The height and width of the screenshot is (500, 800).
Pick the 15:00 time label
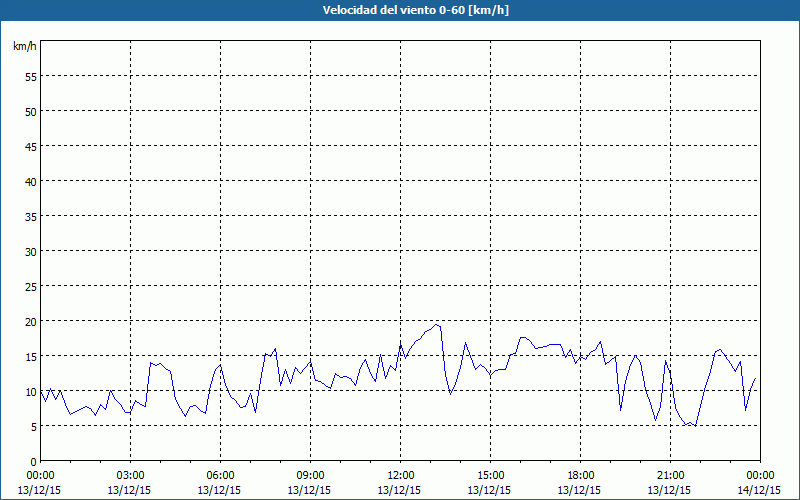[x=490, y=476]
